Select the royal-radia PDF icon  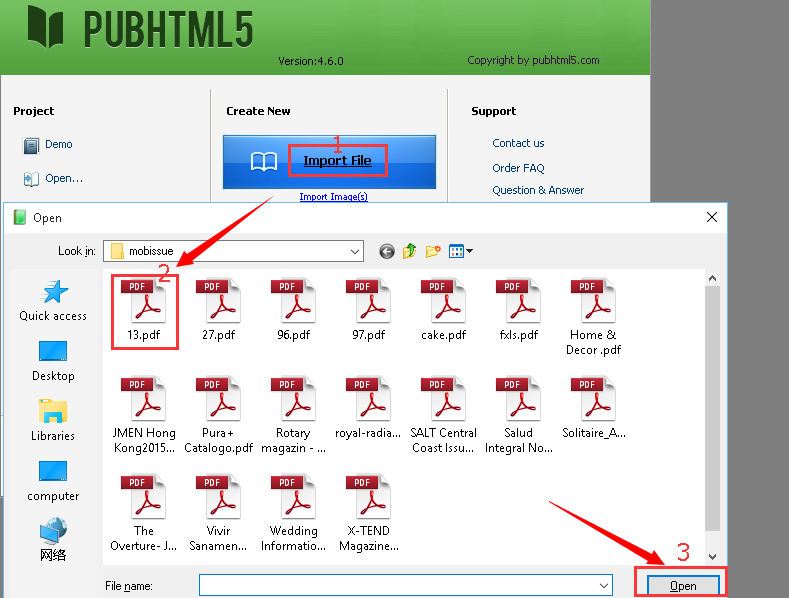pos(368,398)
